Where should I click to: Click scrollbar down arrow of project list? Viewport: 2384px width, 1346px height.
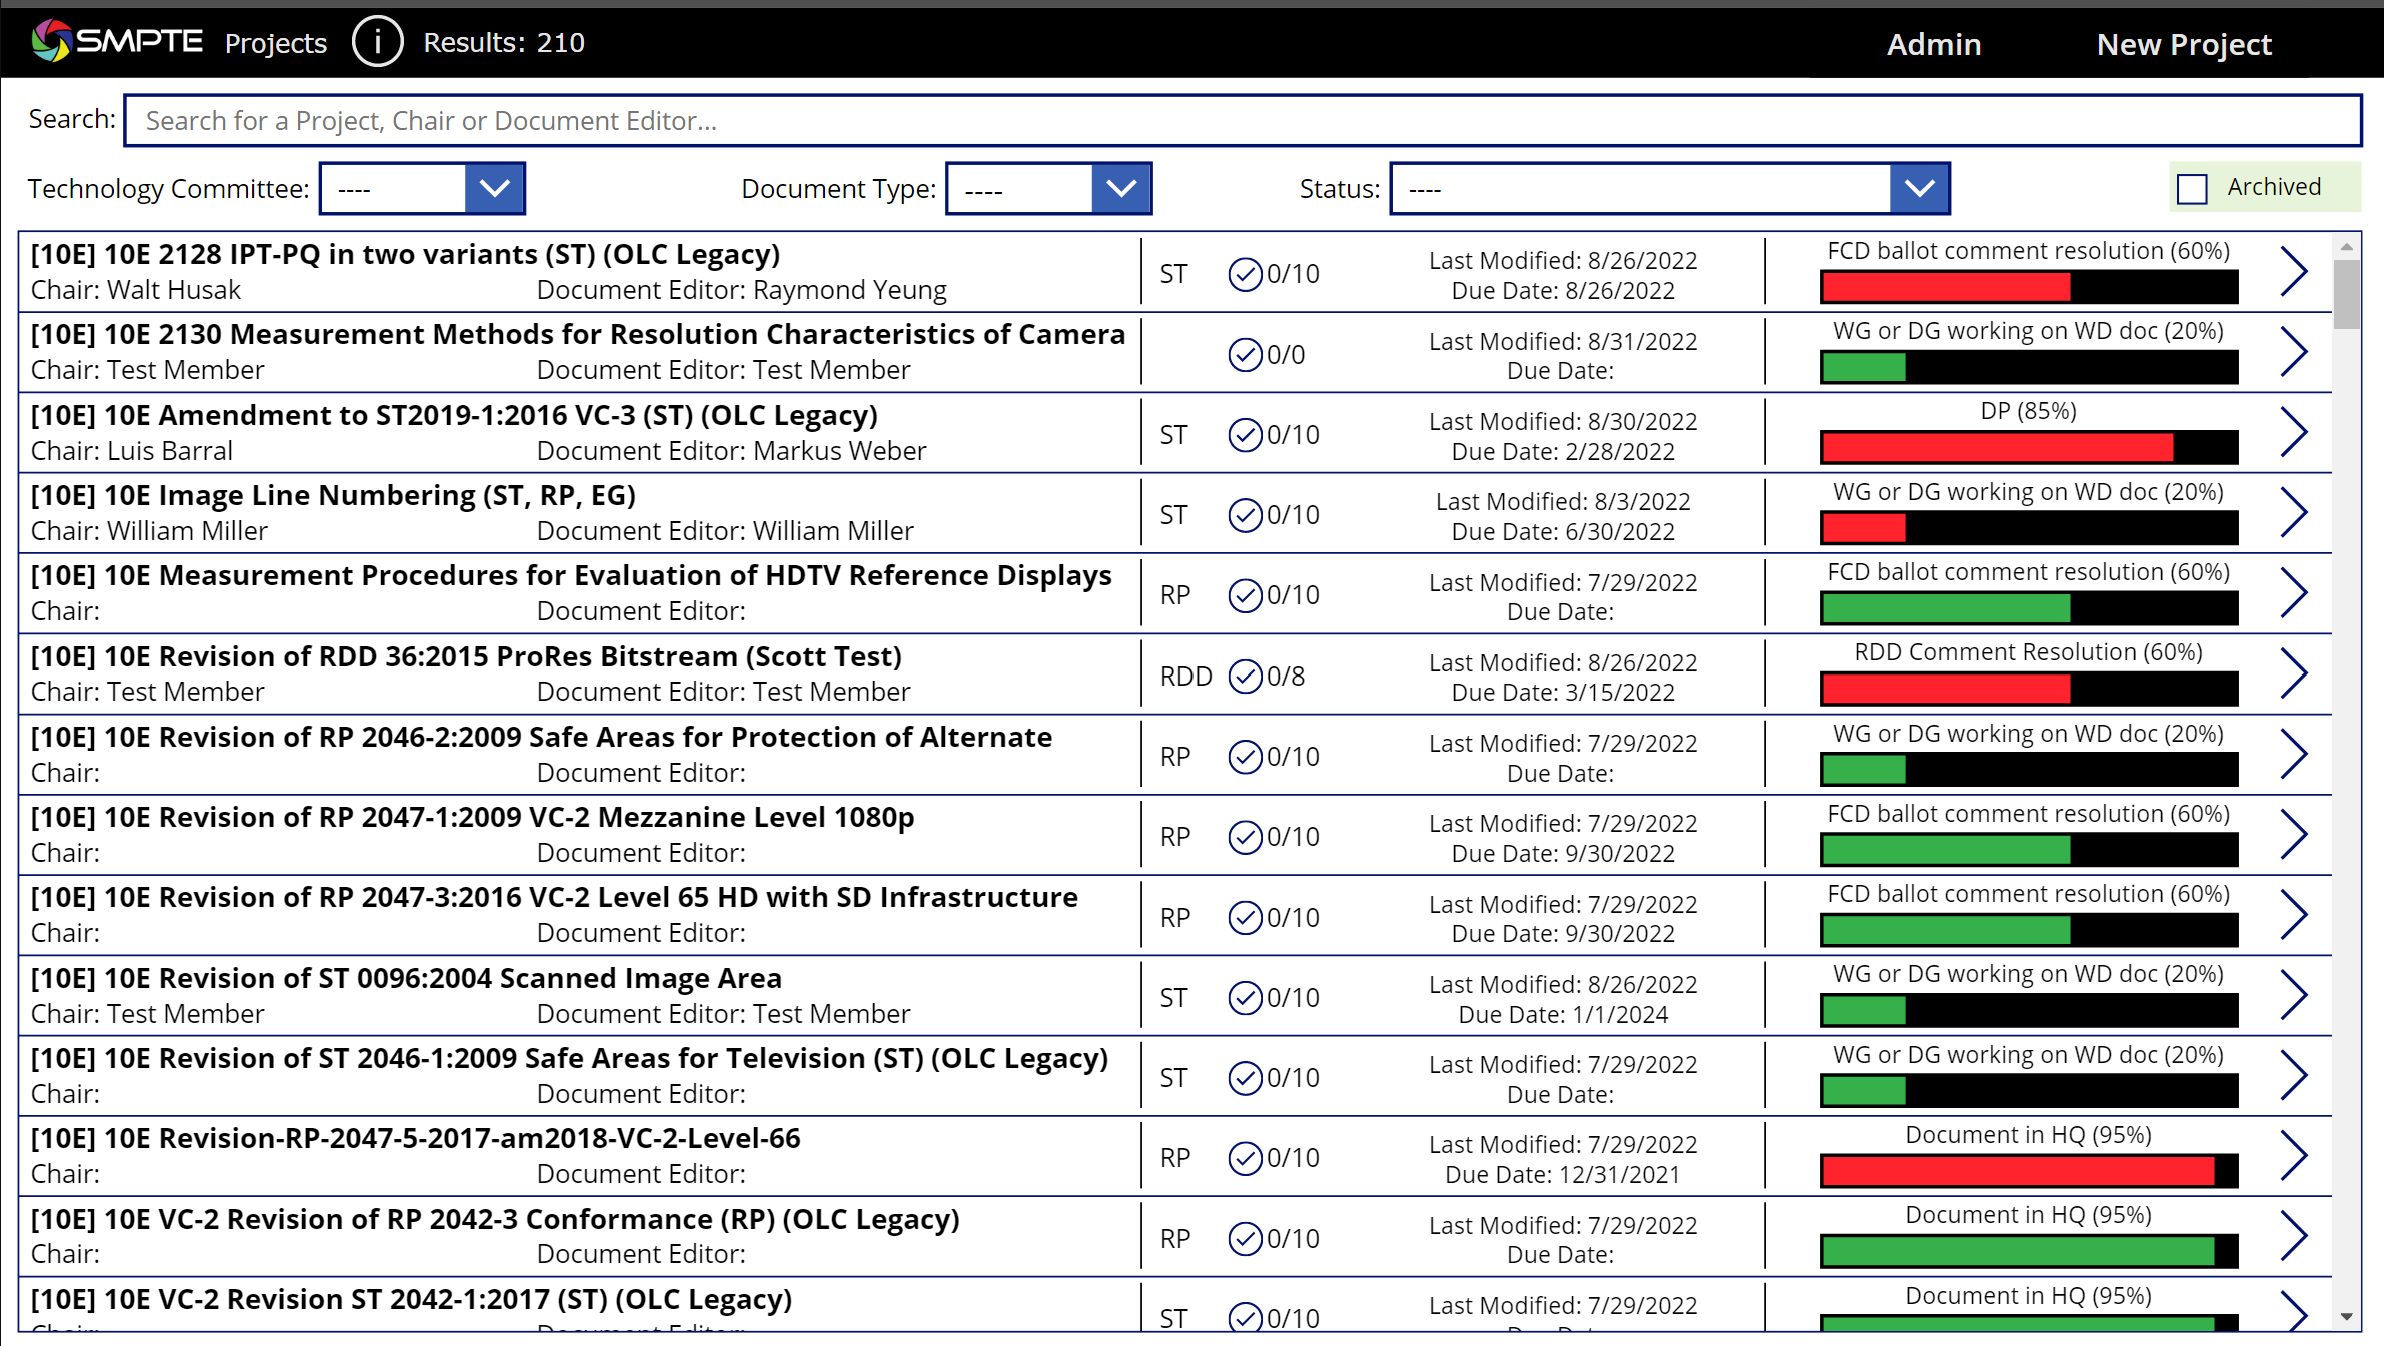point(2346,1317)
